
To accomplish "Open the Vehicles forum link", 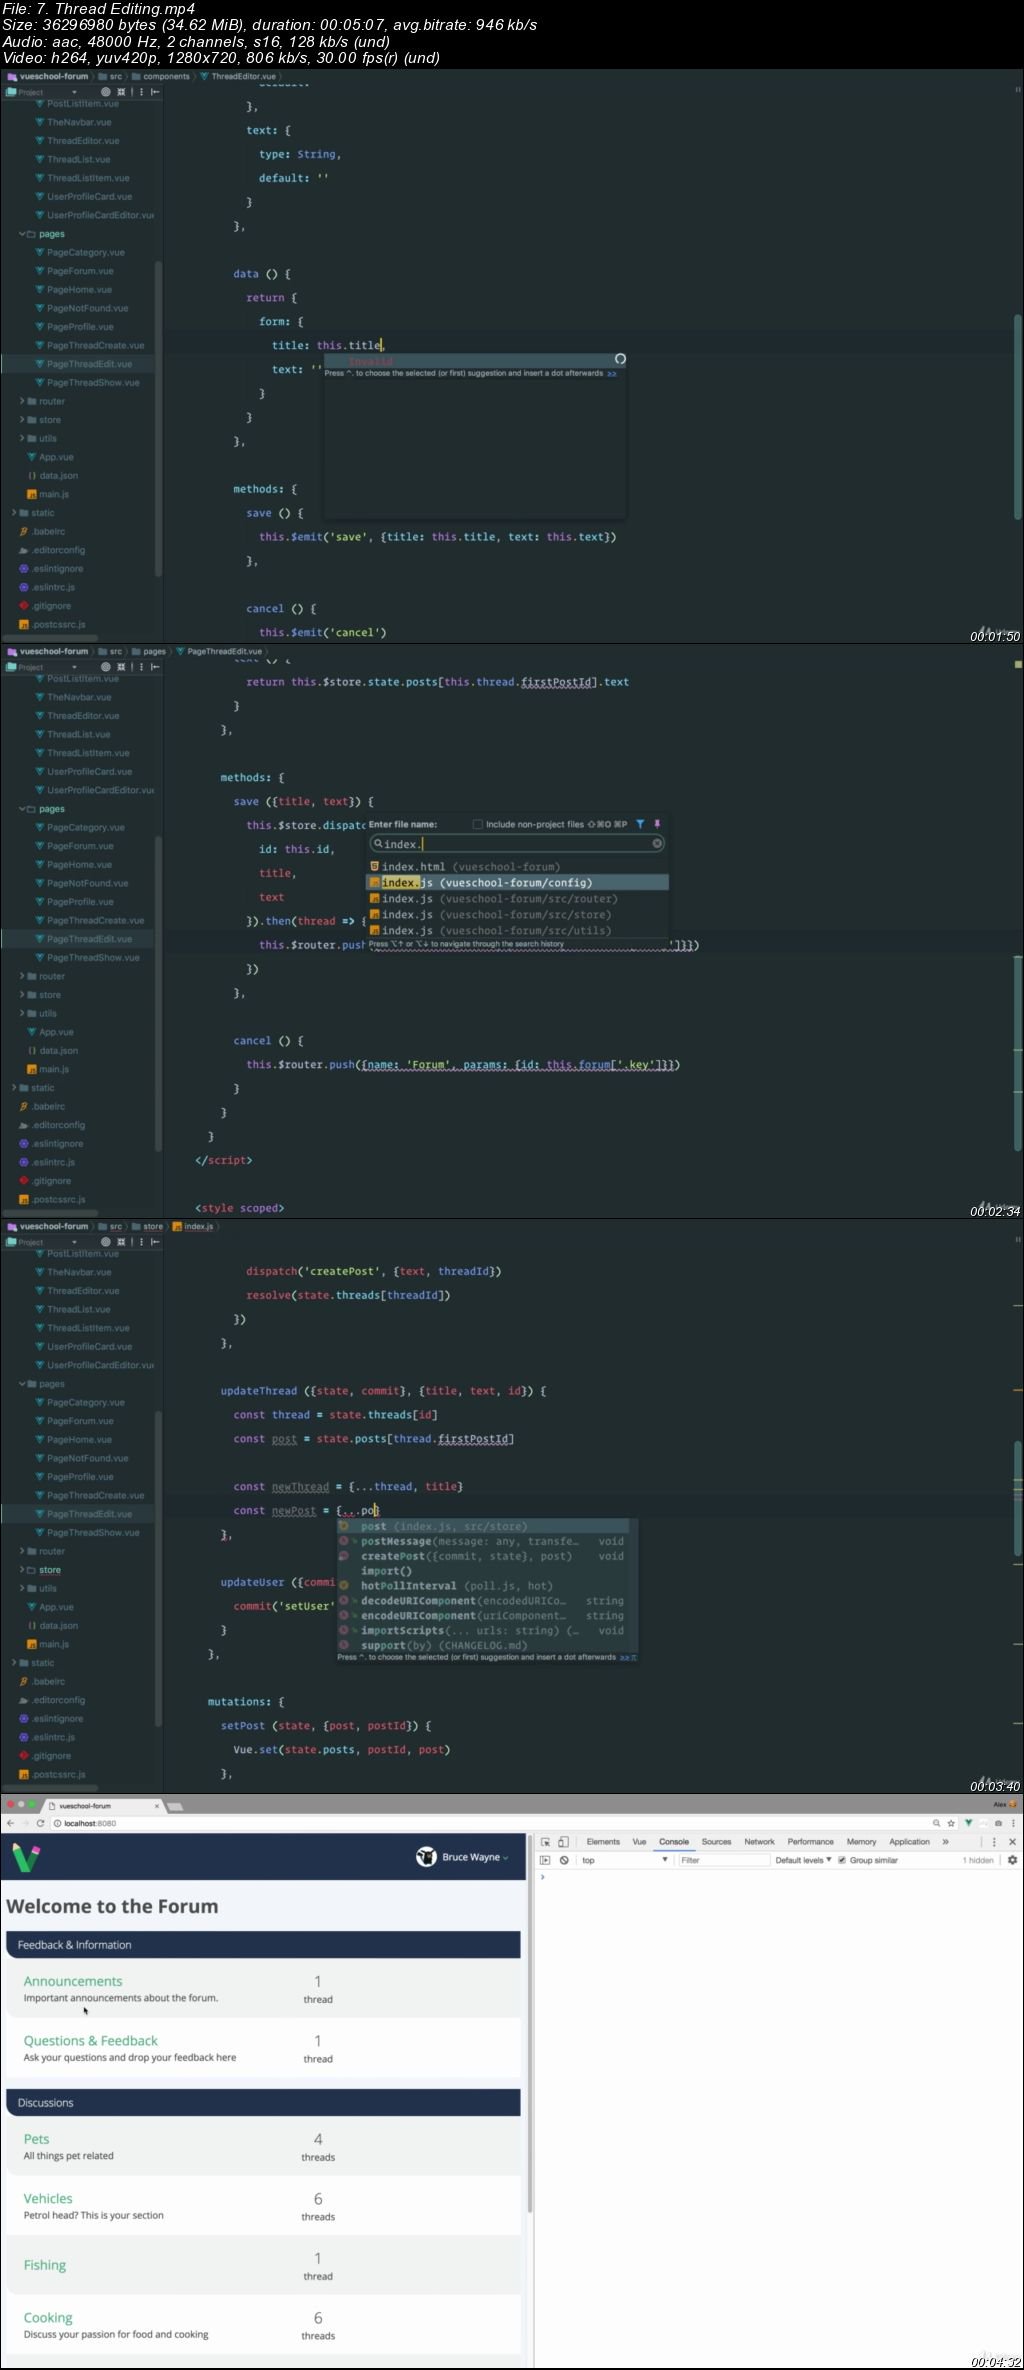I will [x=48, y=2199].
